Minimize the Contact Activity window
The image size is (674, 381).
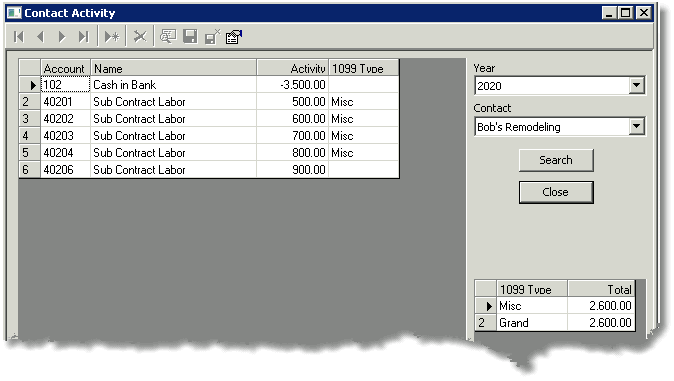[609, 13]
